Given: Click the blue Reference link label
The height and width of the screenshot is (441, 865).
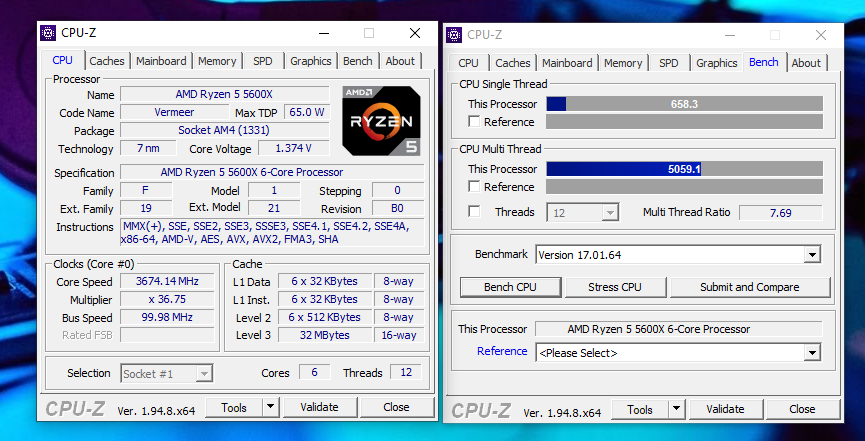Looking at the screenshot, I should click(502, 351).
